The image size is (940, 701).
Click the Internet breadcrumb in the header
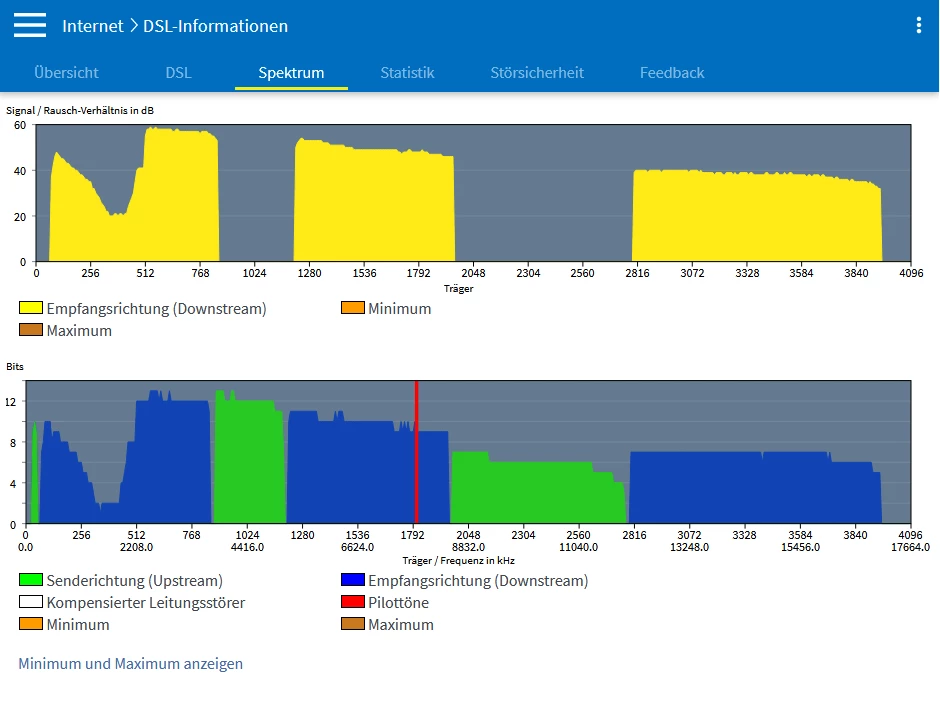pos(93,26)
